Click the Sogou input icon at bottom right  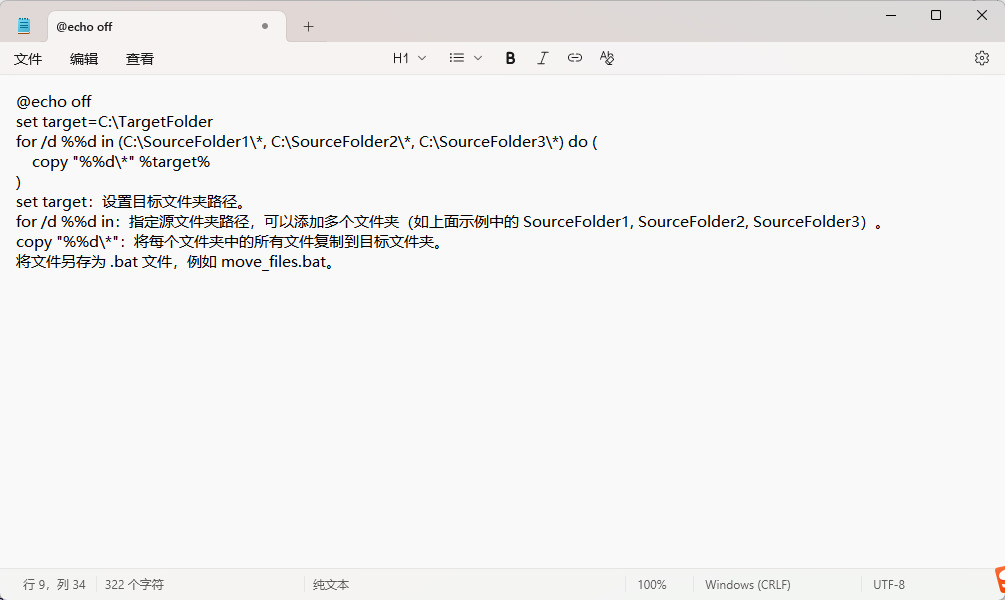click(x=999, y=580)
